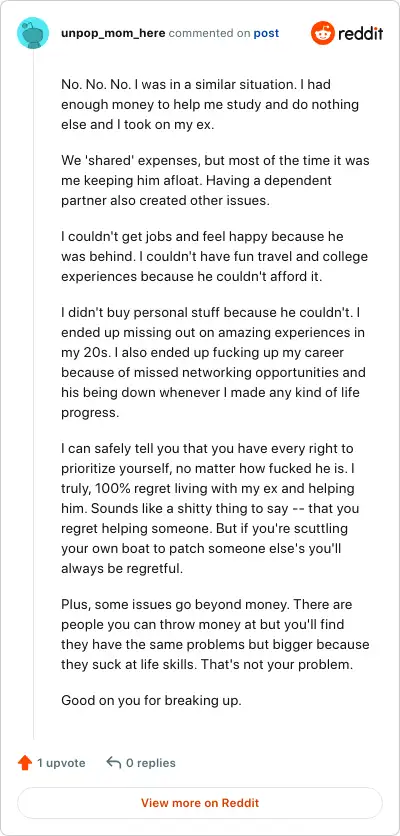Select the "0 replies" label
This screenshot has width=400, height=836.
point(150,763)
